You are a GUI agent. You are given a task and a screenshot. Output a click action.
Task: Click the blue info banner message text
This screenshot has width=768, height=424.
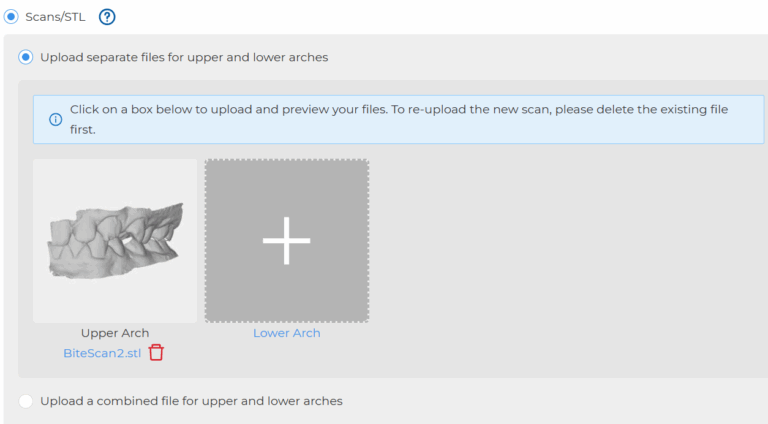399,119
